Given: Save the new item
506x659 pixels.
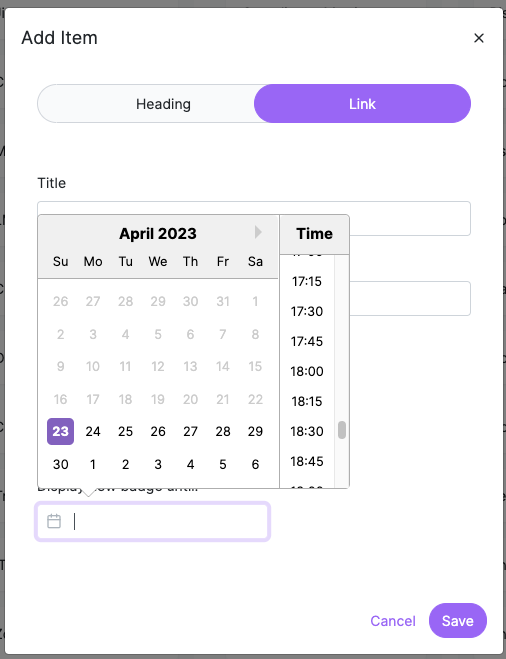Looking at the screenshot, I should click(x=458, y=621).
